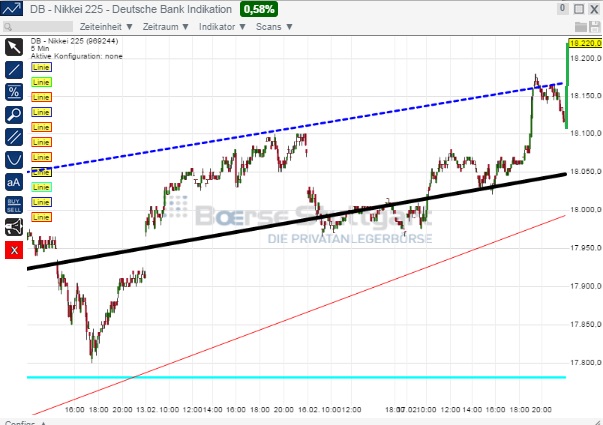Open the folder load-configuration icon

pyautogui.click(x=581, y=27)
